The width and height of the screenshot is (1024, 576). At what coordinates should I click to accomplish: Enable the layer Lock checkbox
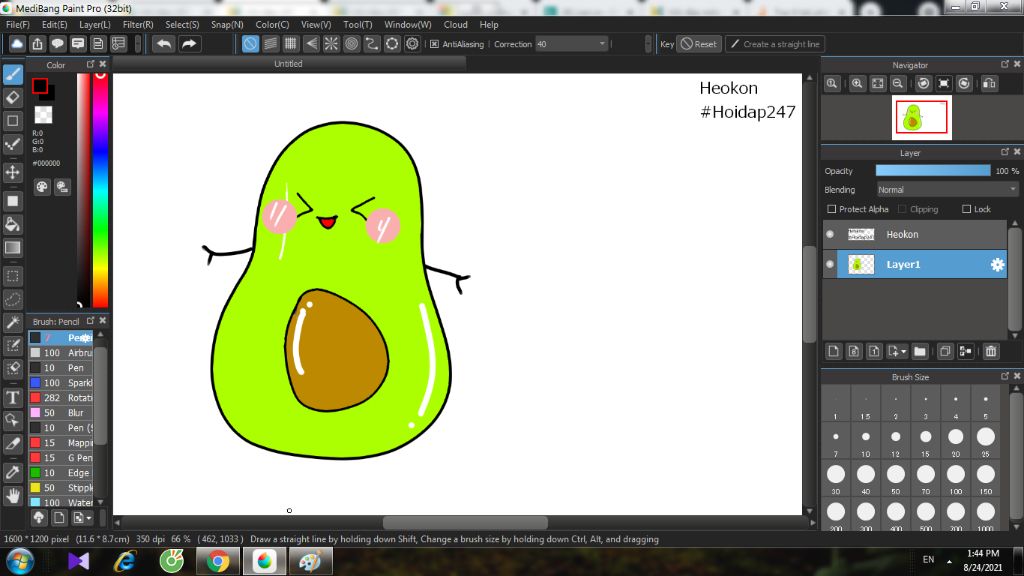[x=967, y=209]
